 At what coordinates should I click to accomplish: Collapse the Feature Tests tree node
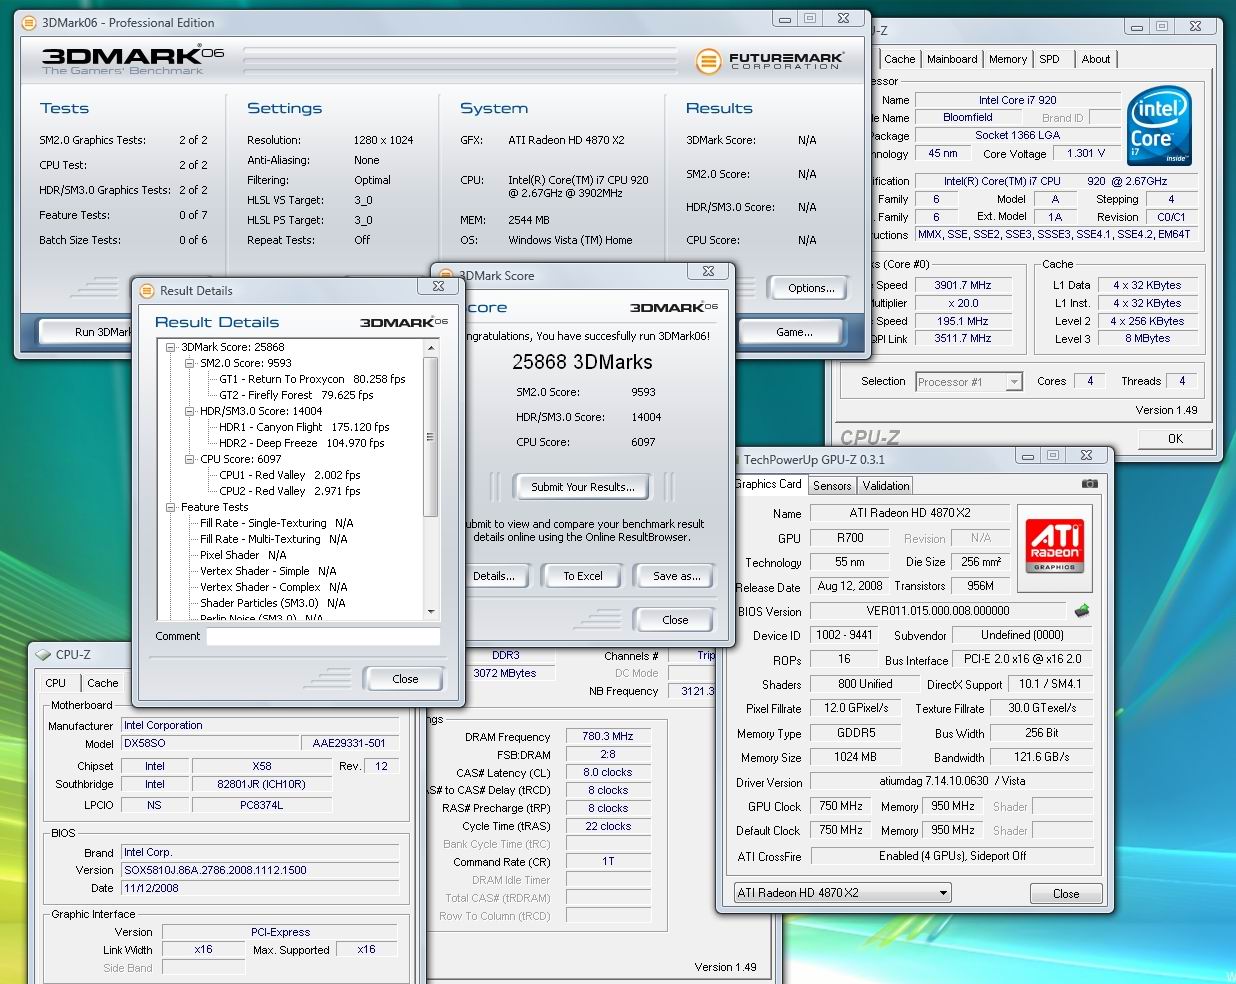[x=171, y=507]
